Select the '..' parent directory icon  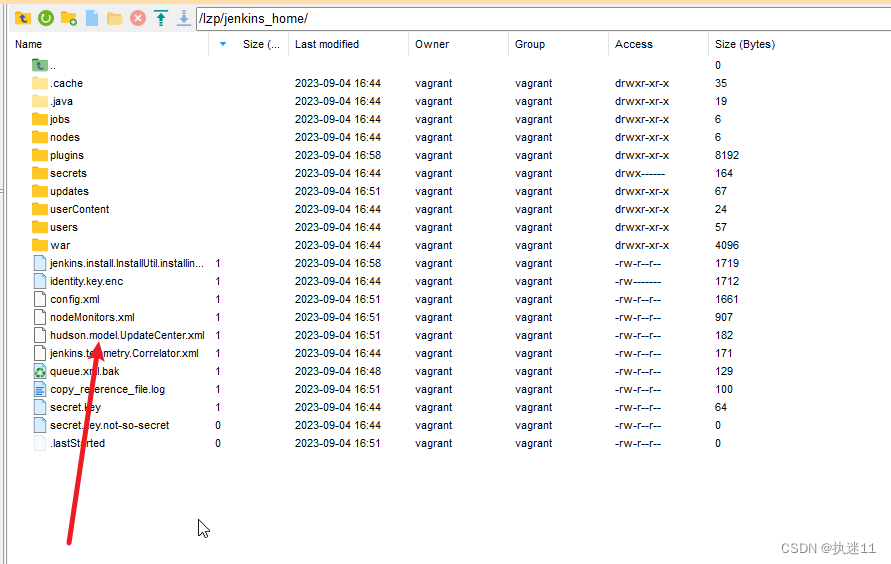point(40,65)
